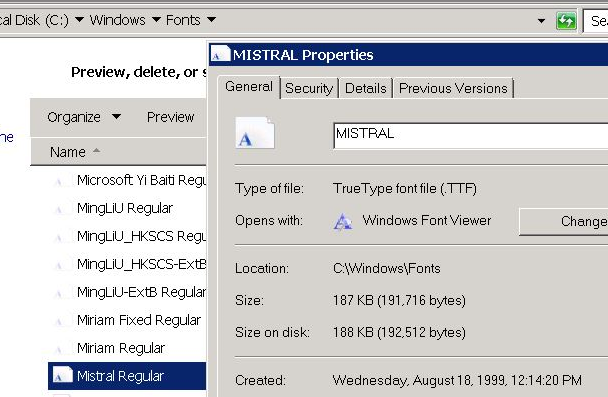Select the Mistral Regular font icon
608x397 pixels.
(62, 375)
